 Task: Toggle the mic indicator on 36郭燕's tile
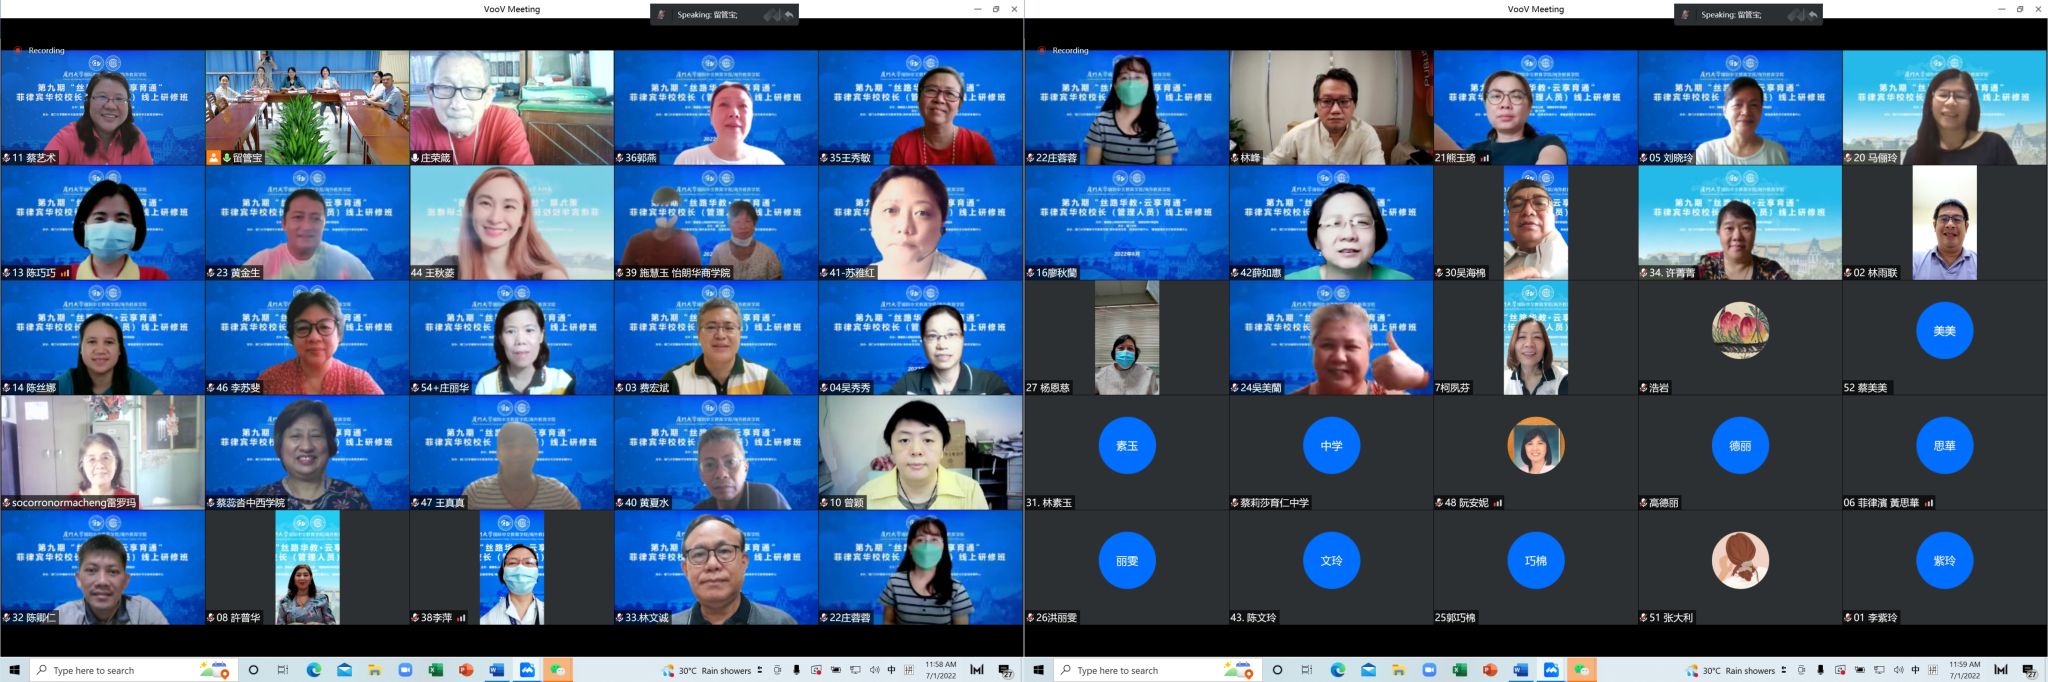tap(620, 158)
